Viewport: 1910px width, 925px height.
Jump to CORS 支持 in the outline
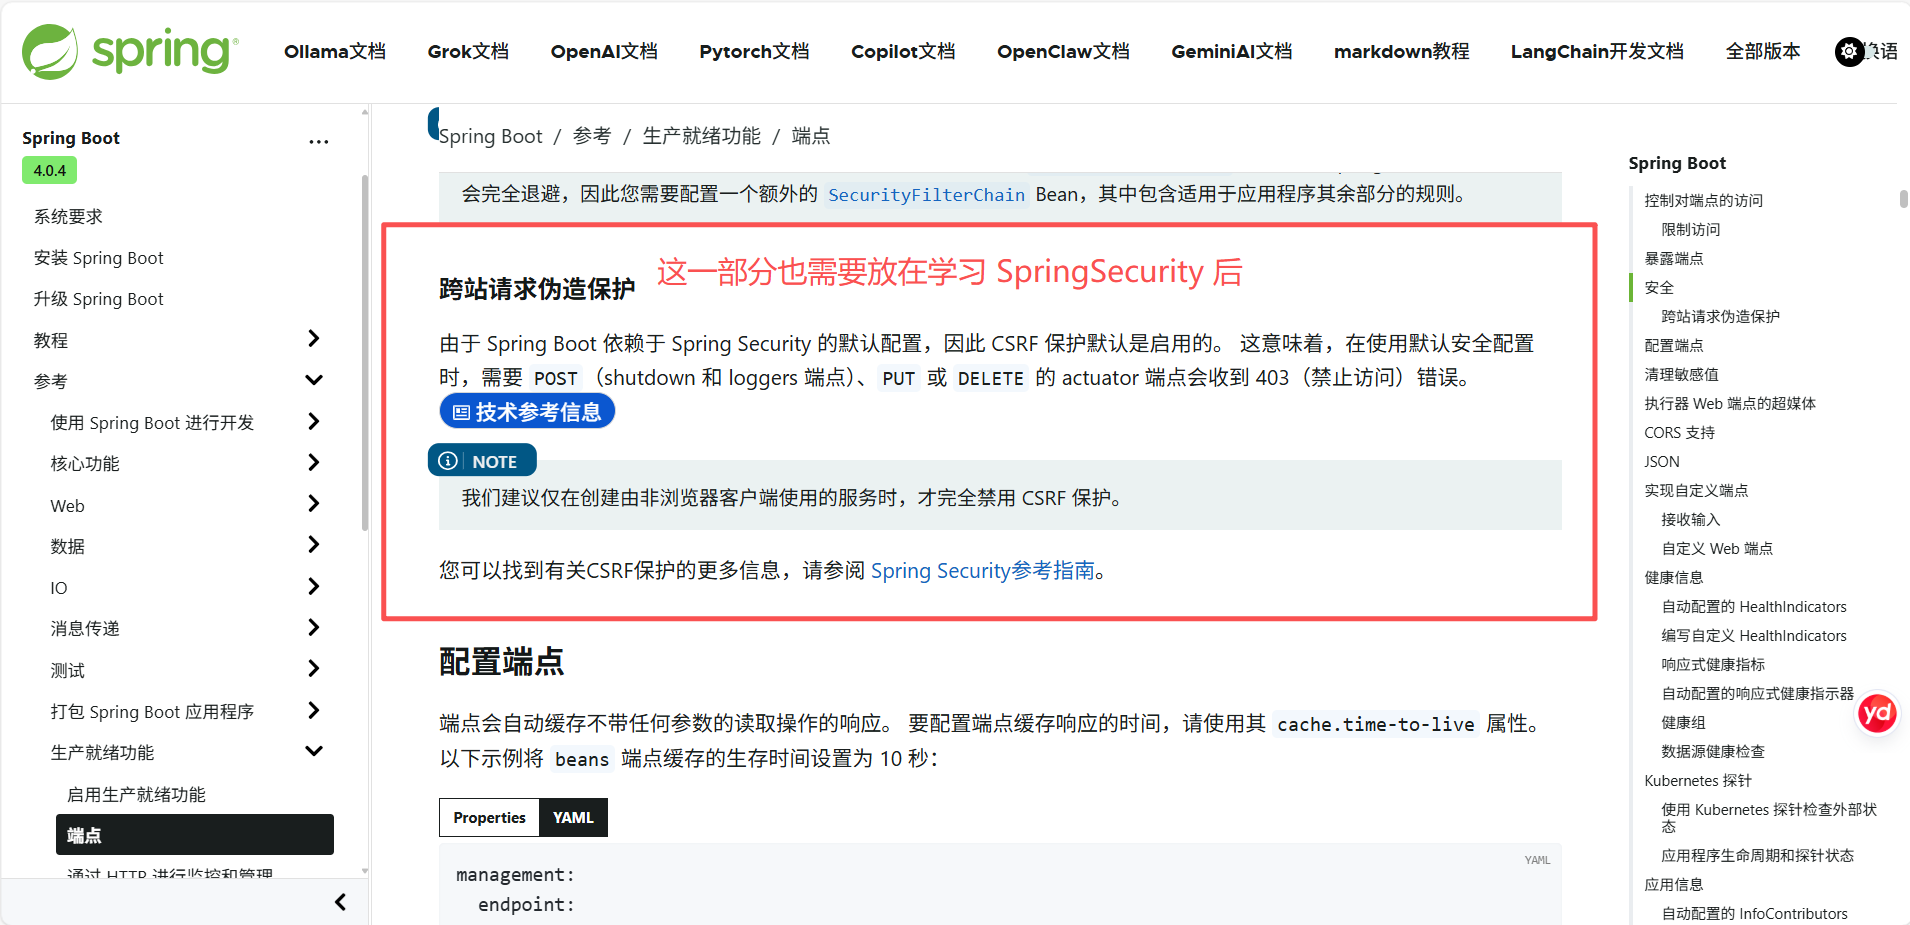tap(1679, 432)
